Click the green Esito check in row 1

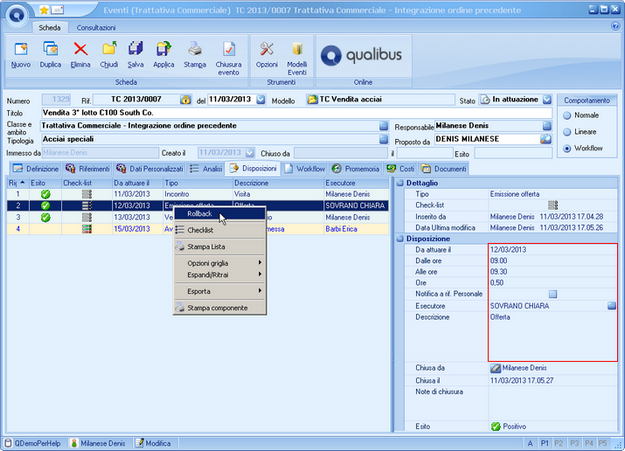pyautogui.click(x=46, y=194)
